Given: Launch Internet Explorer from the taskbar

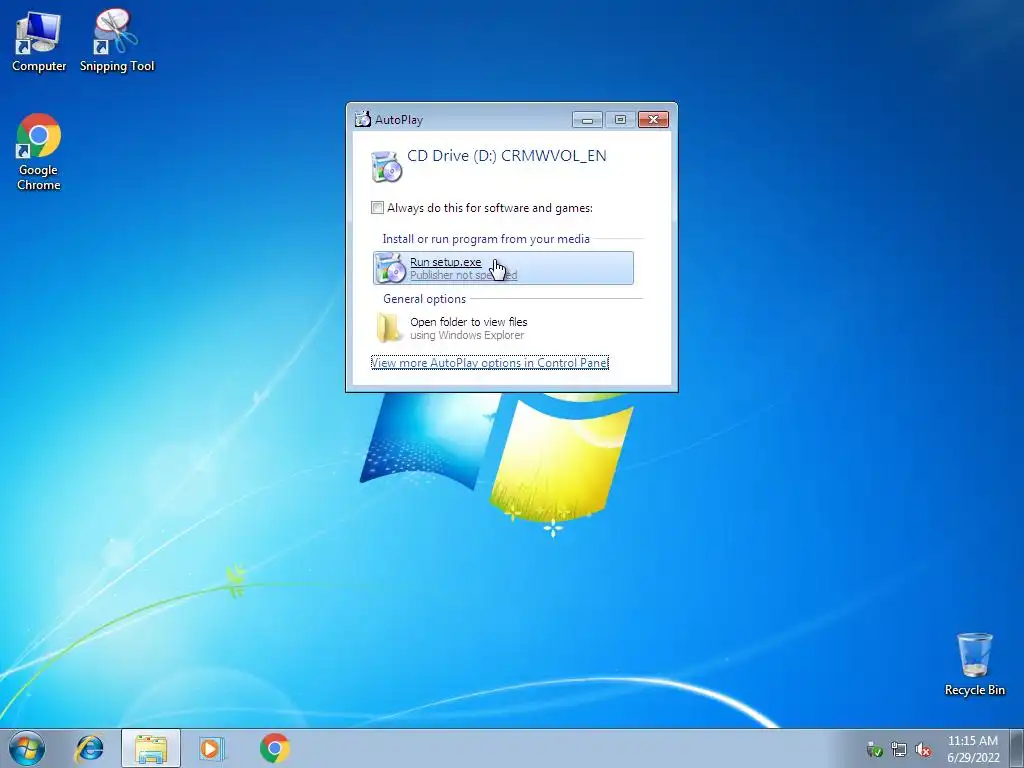Looking at the screenshot, I should tap(89, 748).
